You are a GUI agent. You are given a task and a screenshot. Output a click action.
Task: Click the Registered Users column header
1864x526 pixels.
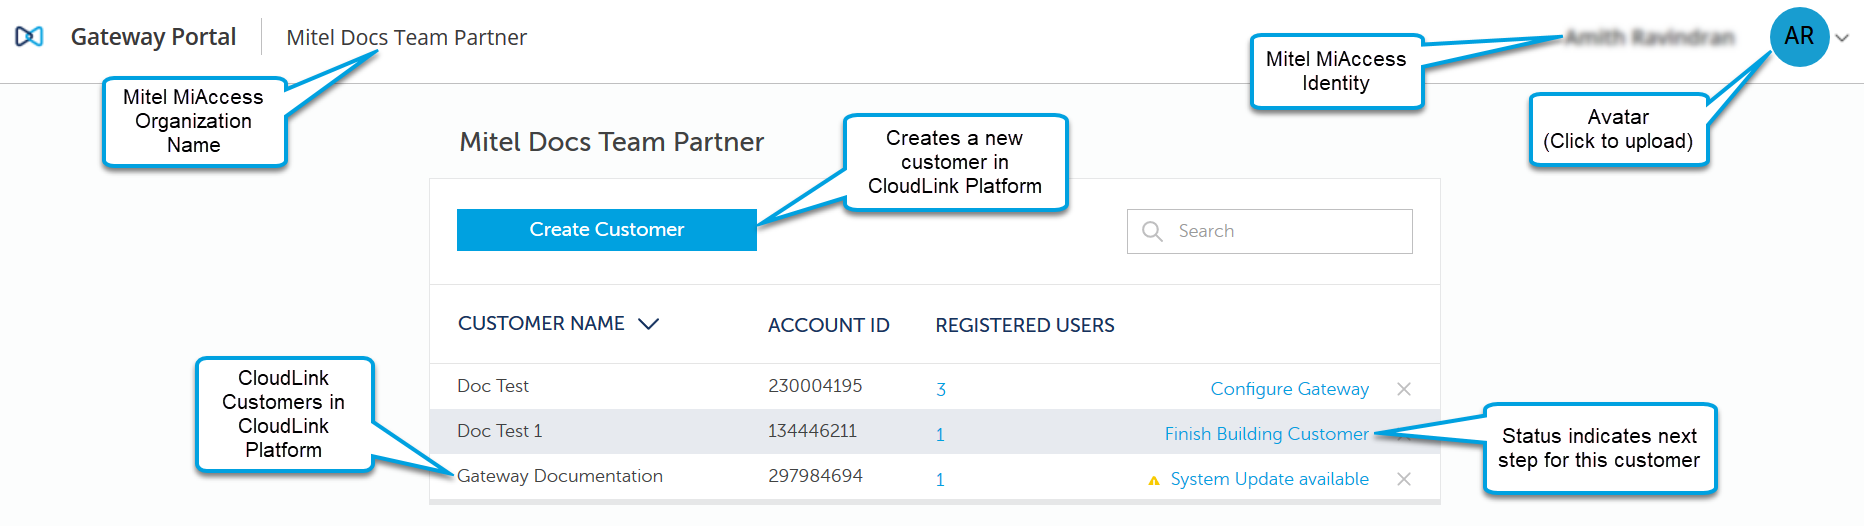(1024, 325)
